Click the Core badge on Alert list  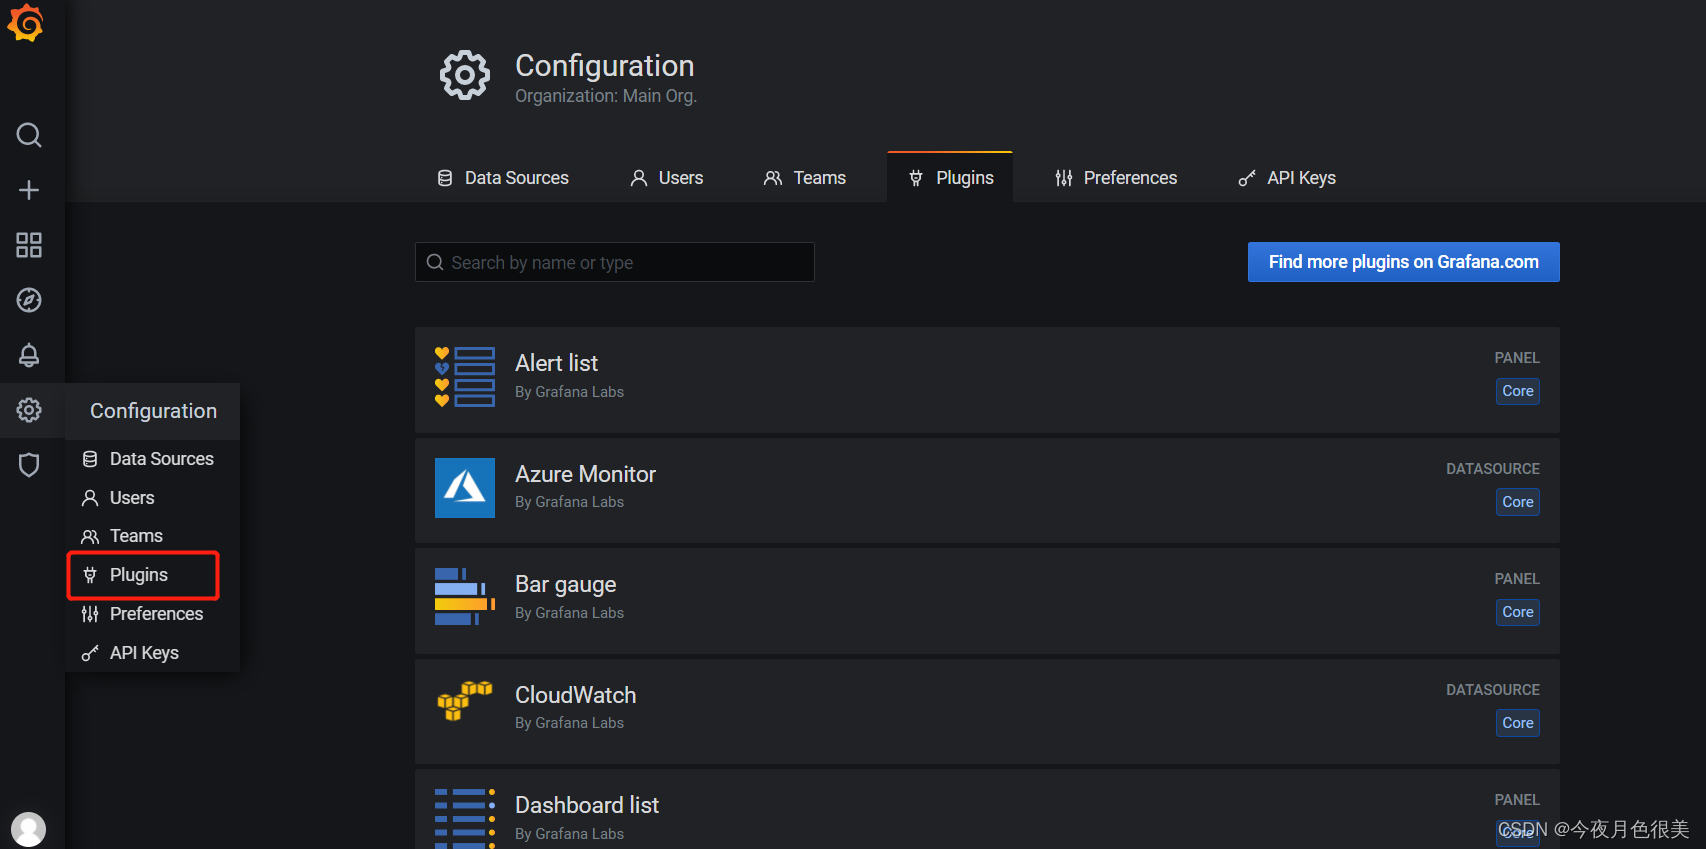[1518, 391]
